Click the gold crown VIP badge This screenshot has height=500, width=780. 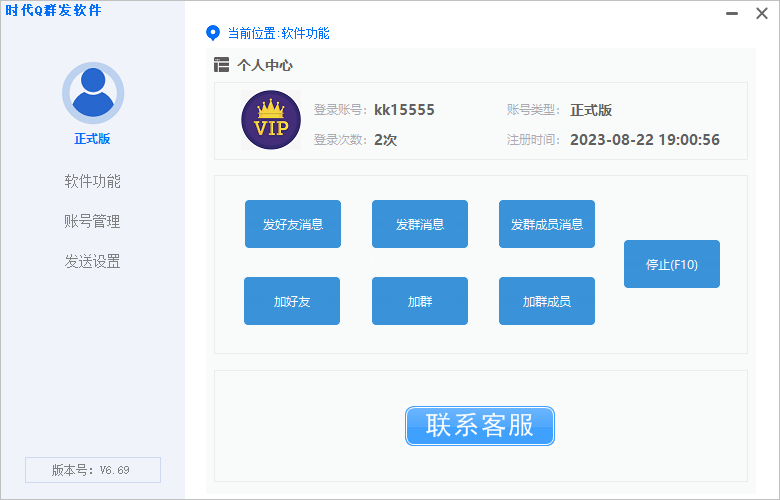click(x=271, y=120)
